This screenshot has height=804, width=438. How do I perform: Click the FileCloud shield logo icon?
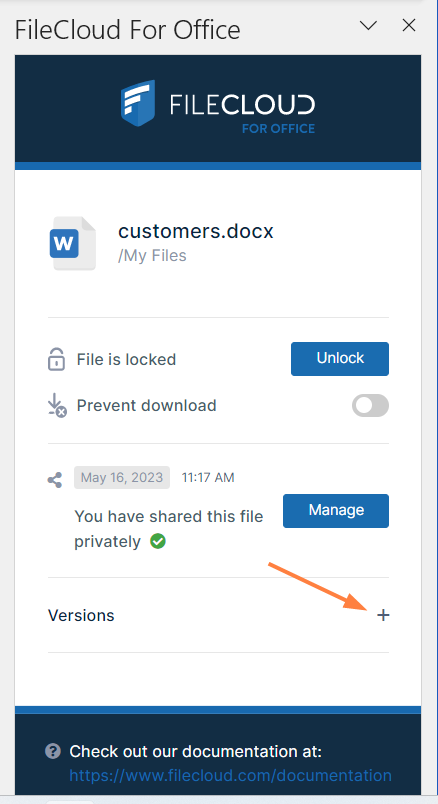pyautogui.click(x=137, y=103)
